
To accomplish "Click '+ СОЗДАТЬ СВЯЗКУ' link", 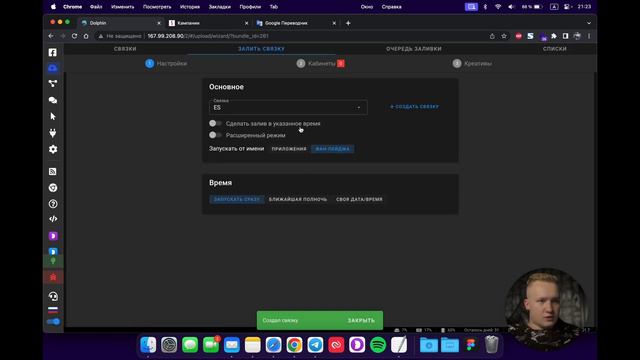I will [414, 107].
